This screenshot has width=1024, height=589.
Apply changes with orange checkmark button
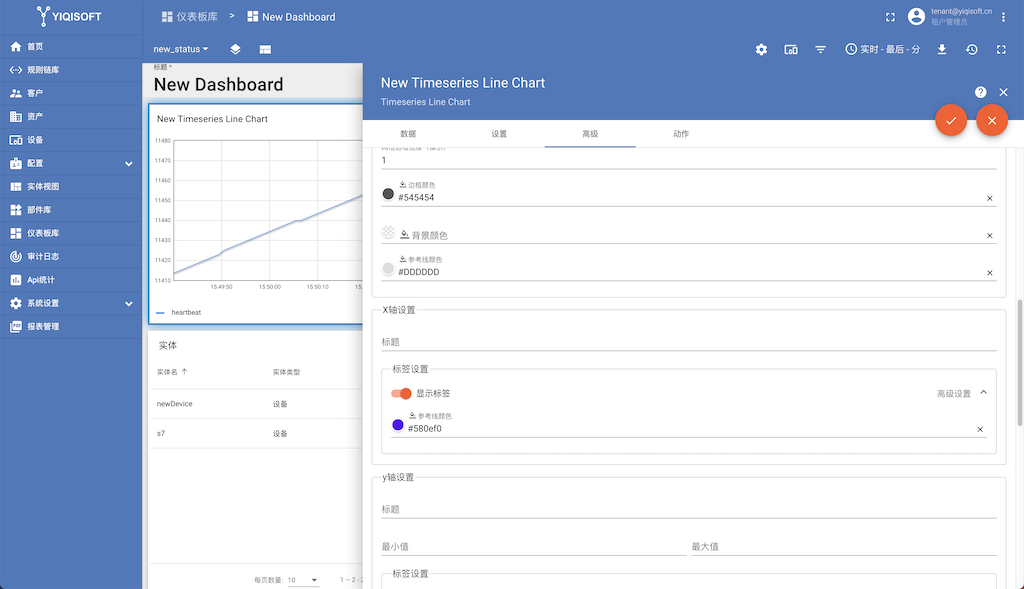click(x=951, y=120)
